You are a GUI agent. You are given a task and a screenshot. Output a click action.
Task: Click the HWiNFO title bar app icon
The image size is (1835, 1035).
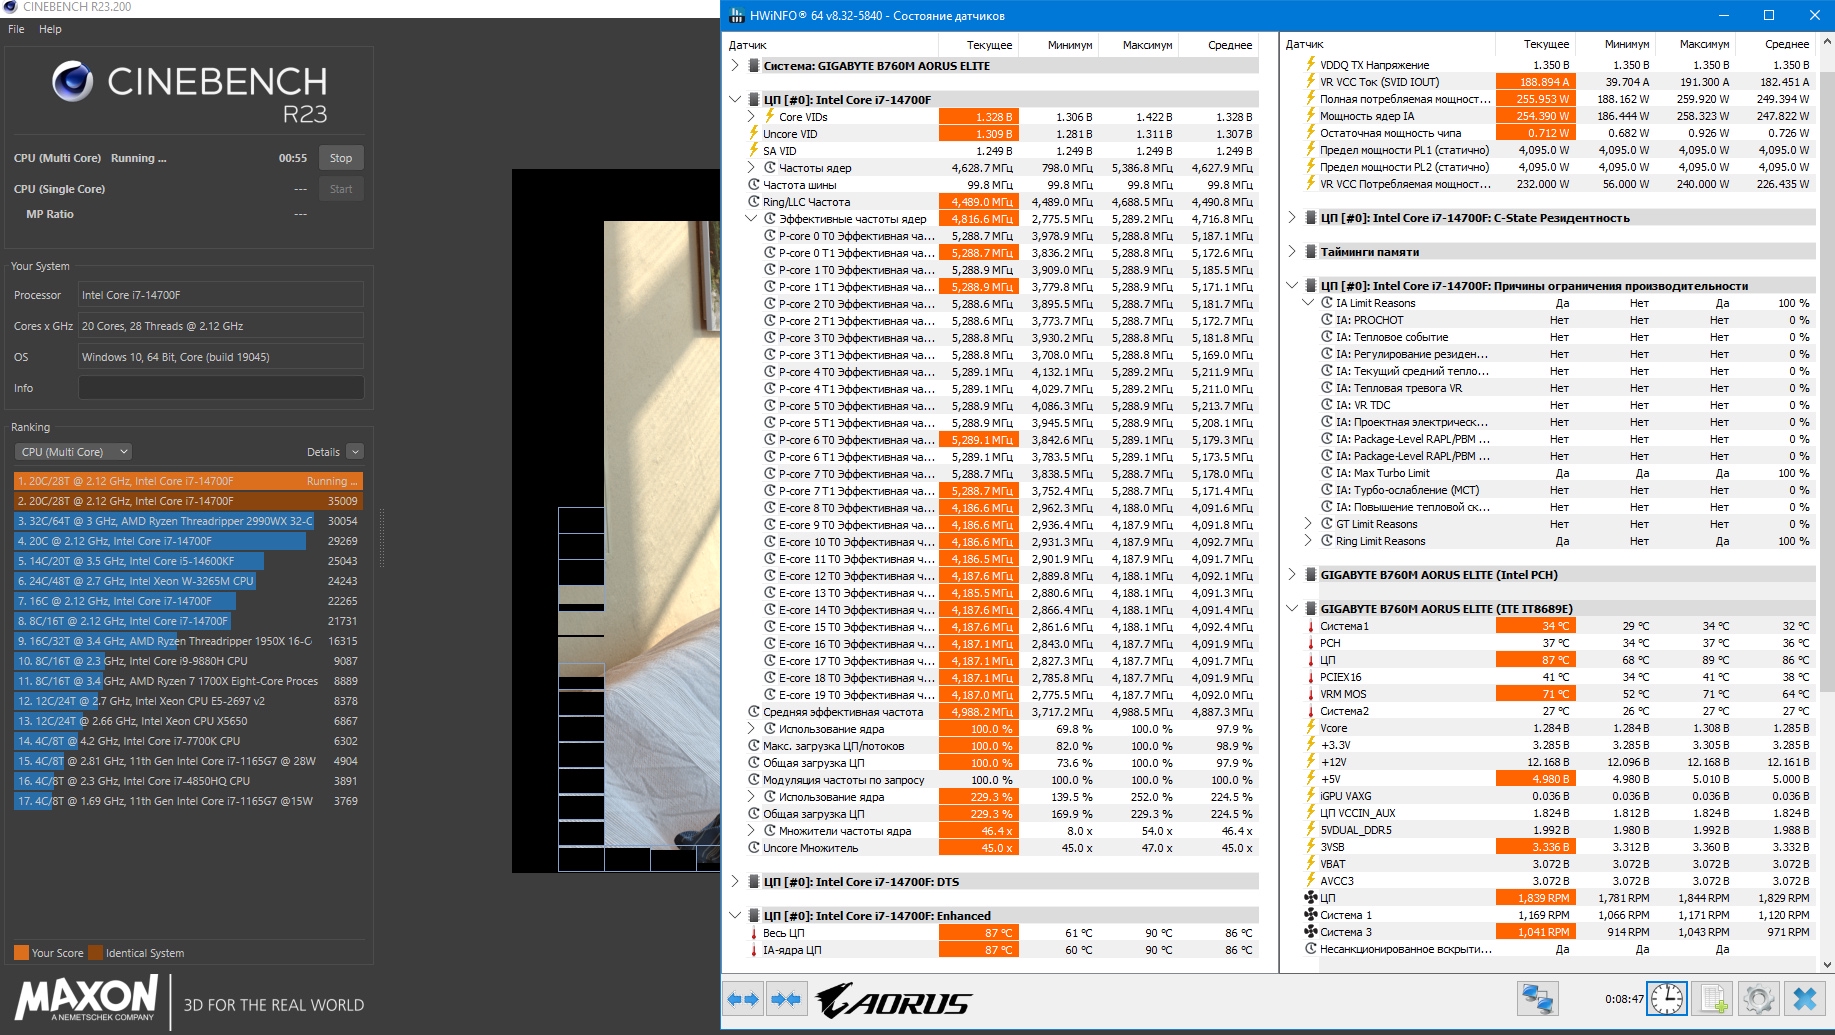click(737, 15)
